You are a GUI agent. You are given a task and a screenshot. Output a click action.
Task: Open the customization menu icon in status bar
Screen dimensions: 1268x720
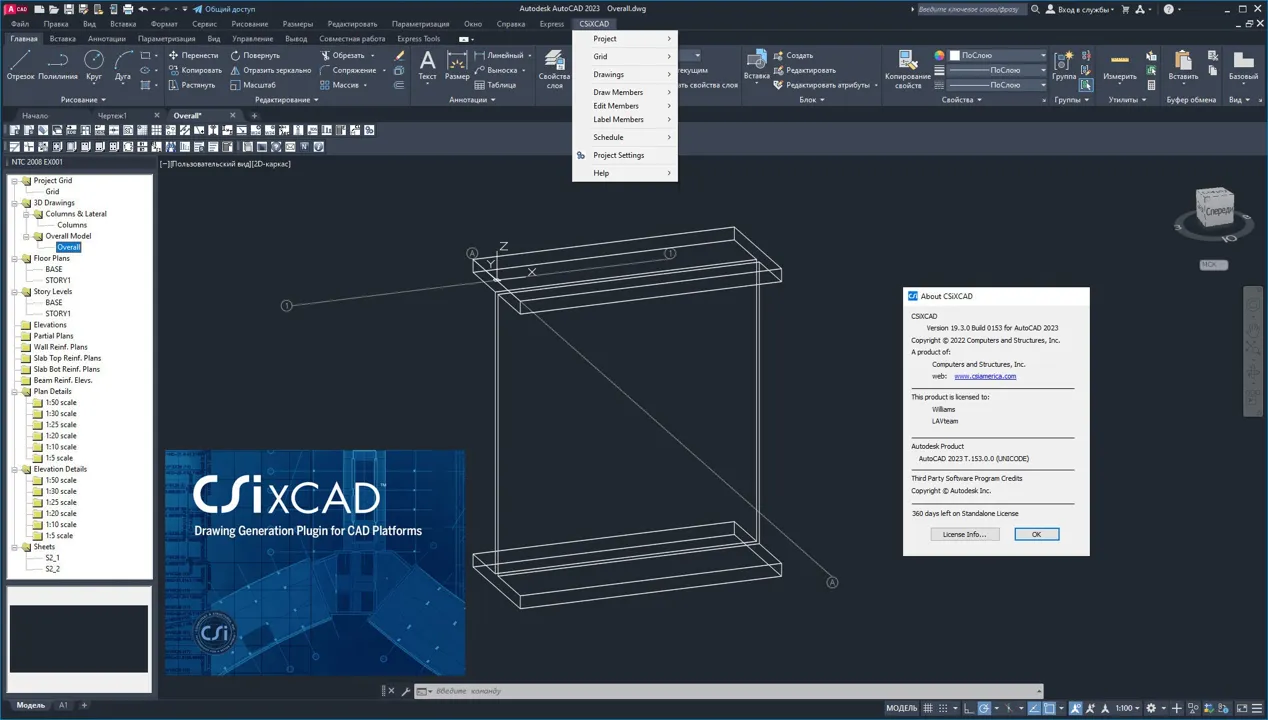click(1256, 708)
